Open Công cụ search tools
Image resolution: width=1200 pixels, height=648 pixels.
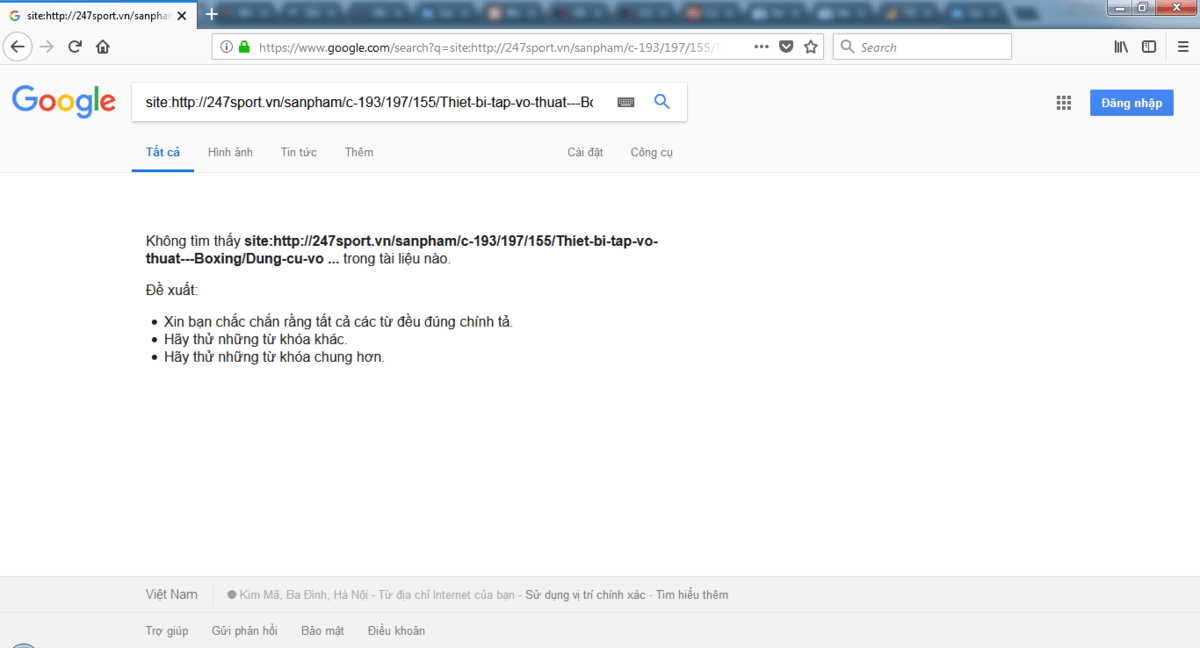point(652,152)
